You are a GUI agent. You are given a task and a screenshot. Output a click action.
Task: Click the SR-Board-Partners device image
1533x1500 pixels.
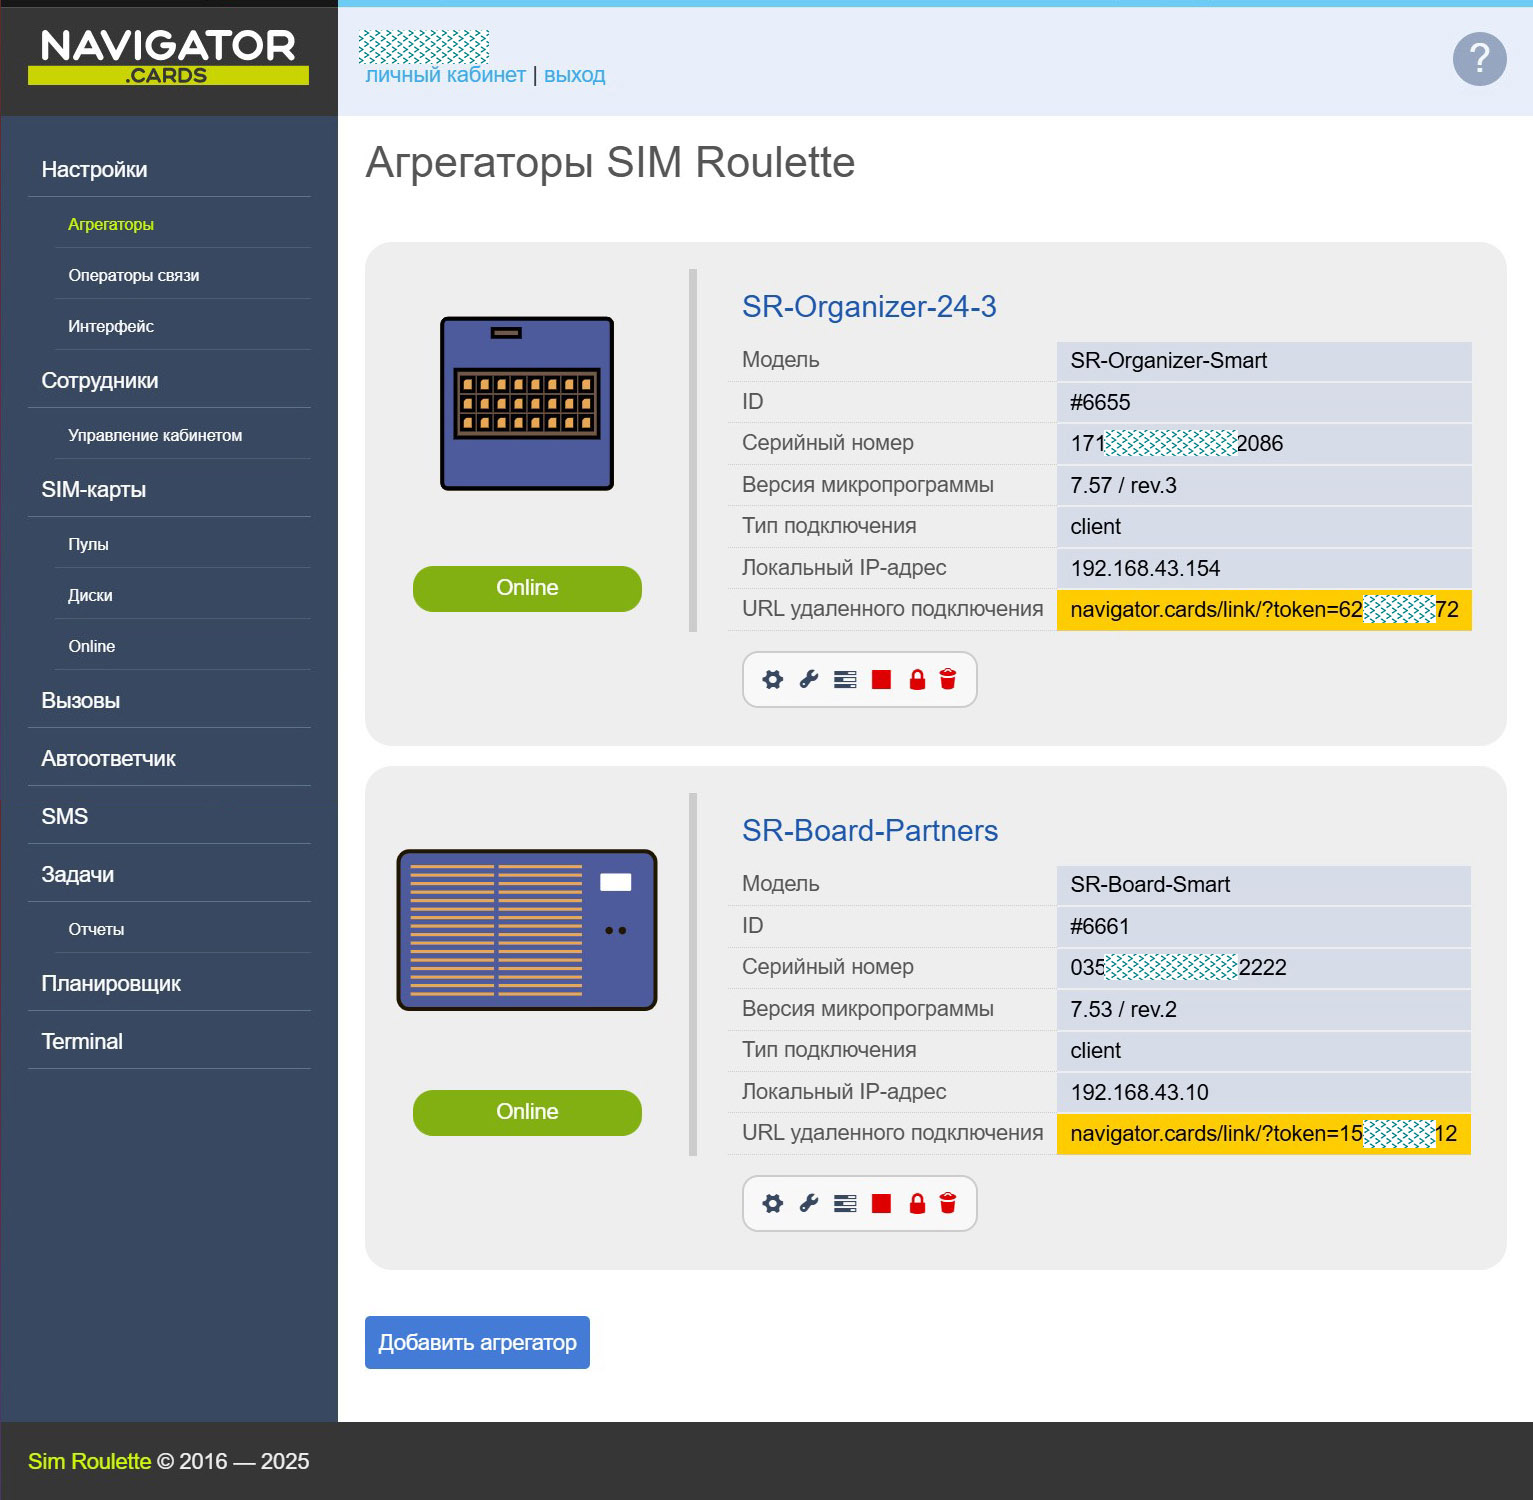click(527, 930)
